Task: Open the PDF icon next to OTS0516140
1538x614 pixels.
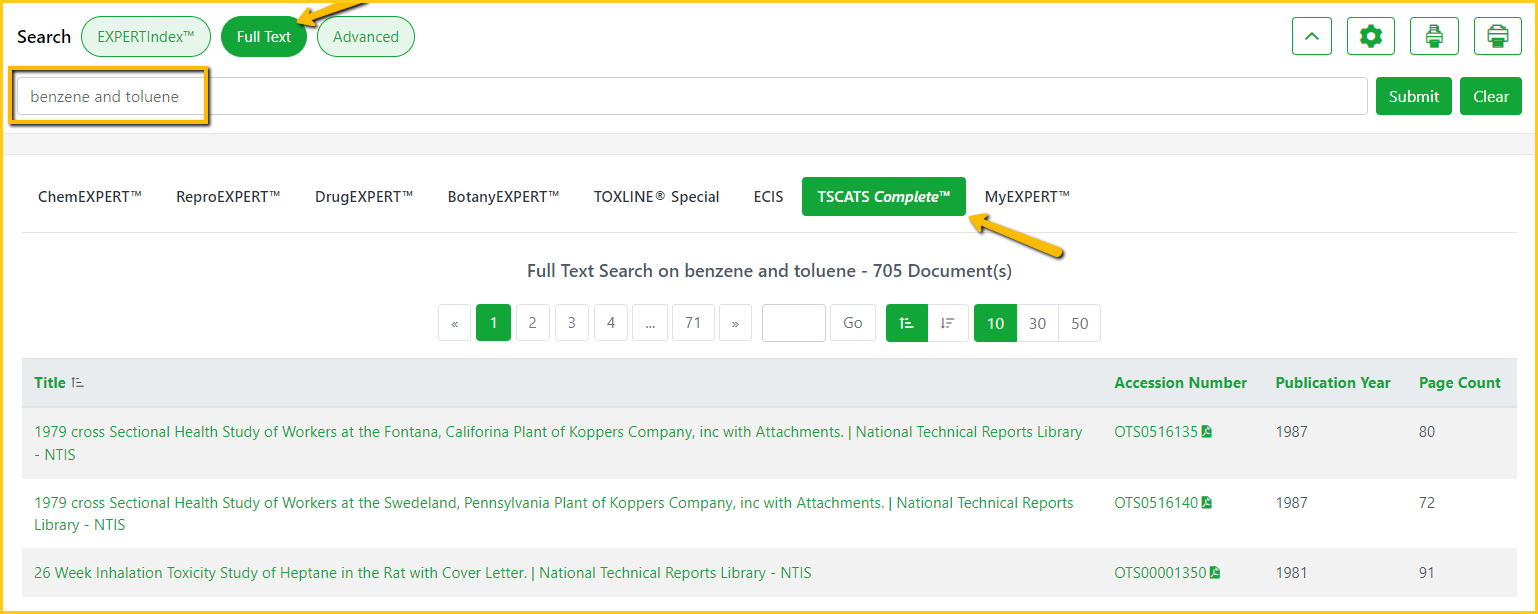Action: pos(1207,503)
